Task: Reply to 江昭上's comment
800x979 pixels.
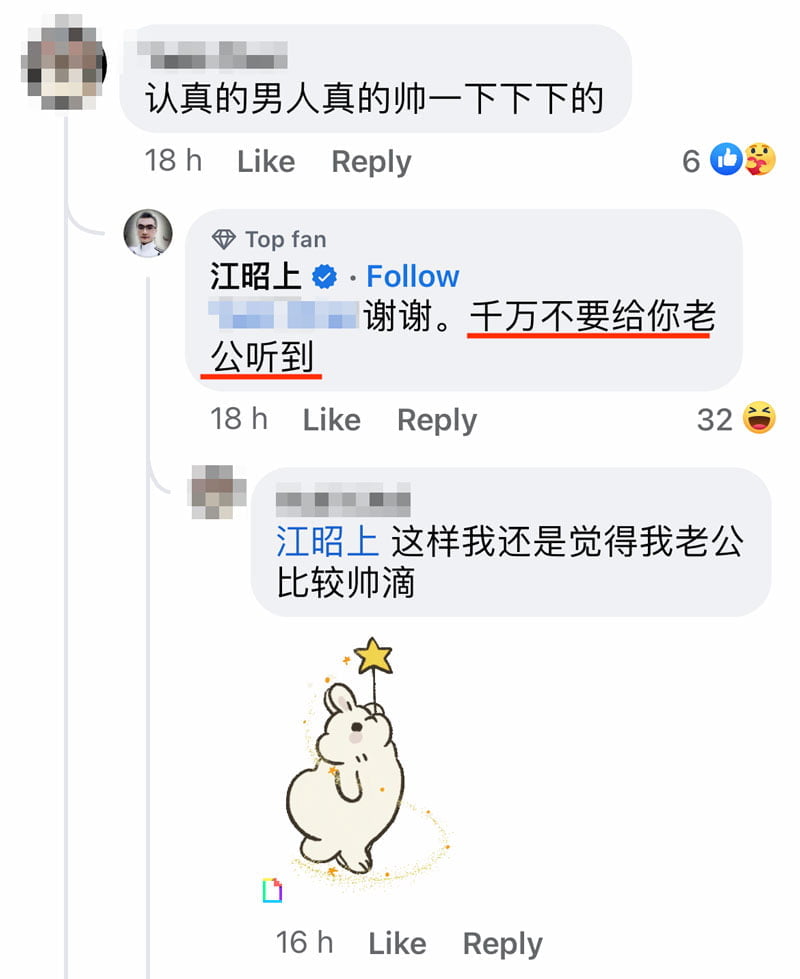Action: tap(437, 420)
